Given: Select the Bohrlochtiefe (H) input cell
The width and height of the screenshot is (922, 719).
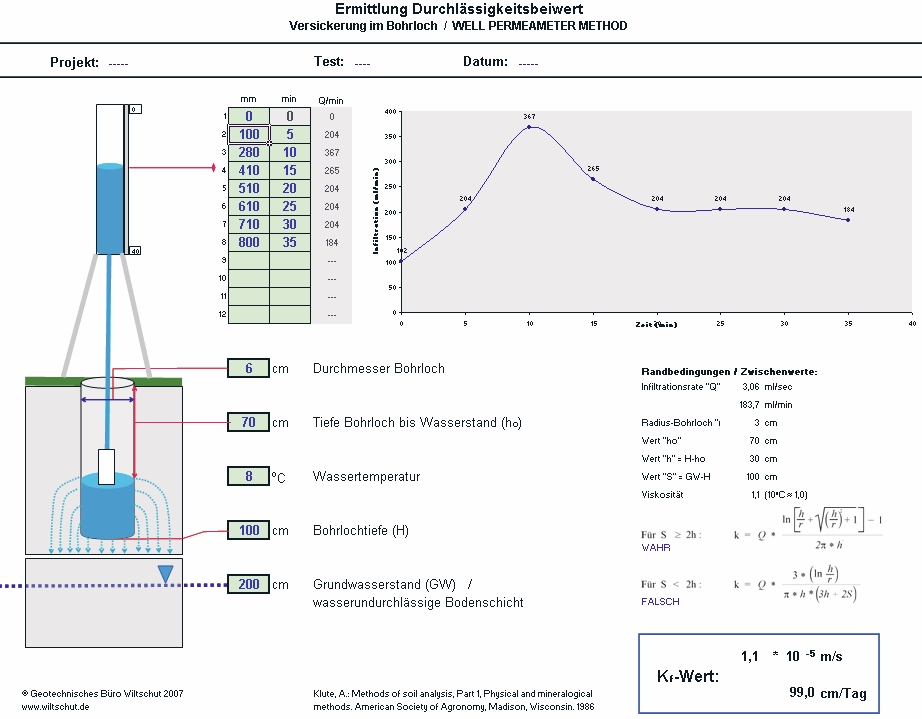Looking at the screenshot, I should (x=248, y=530).
